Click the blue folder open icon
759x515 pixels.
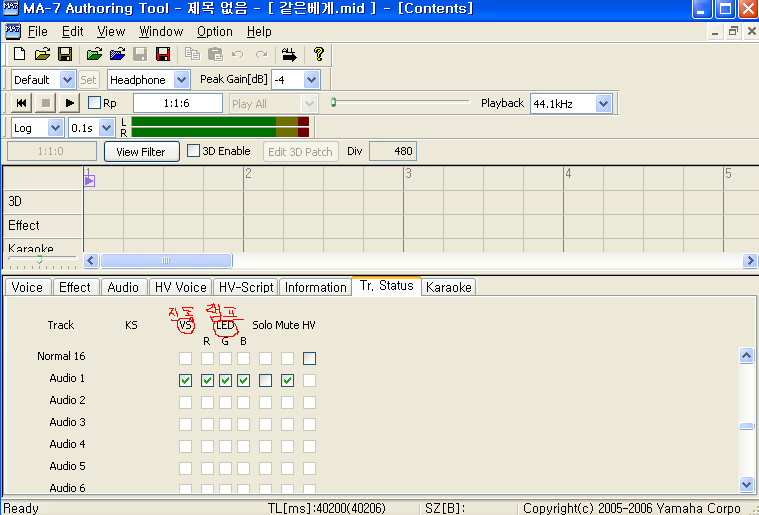[117, 54]
